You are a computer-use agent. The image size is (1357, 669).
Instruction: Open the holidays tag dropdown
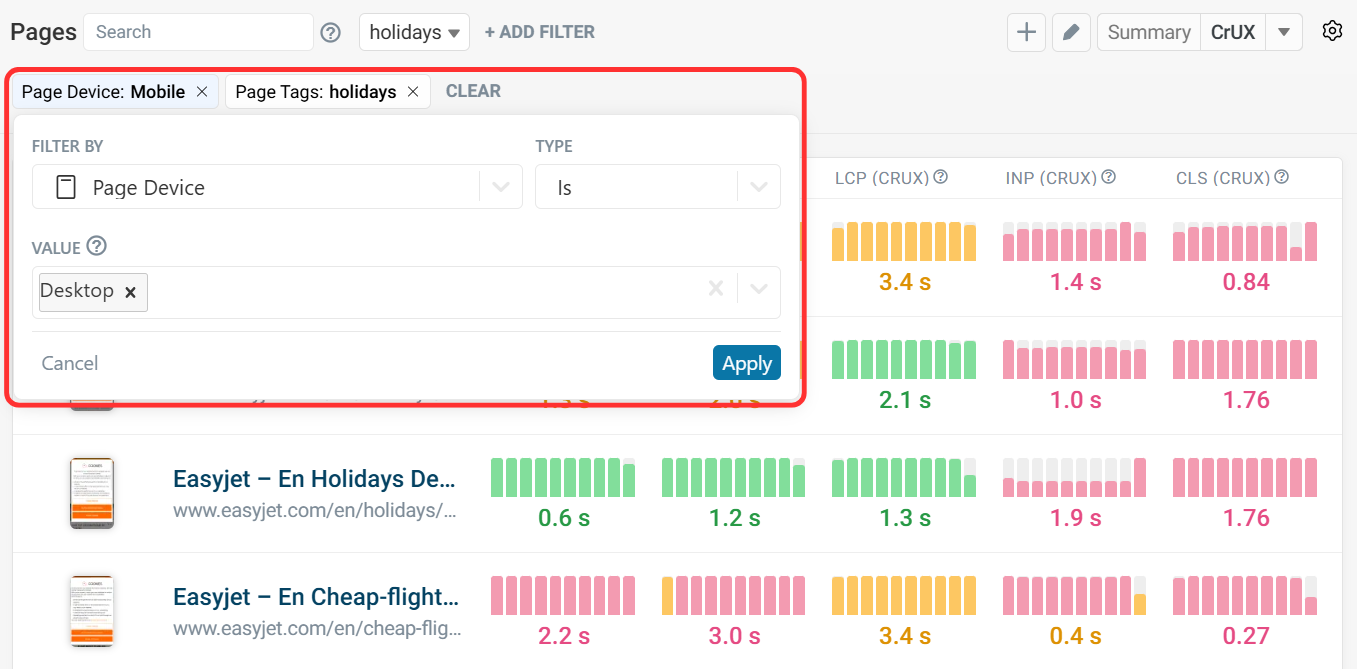pyautogui.click(x=414, y=32)
